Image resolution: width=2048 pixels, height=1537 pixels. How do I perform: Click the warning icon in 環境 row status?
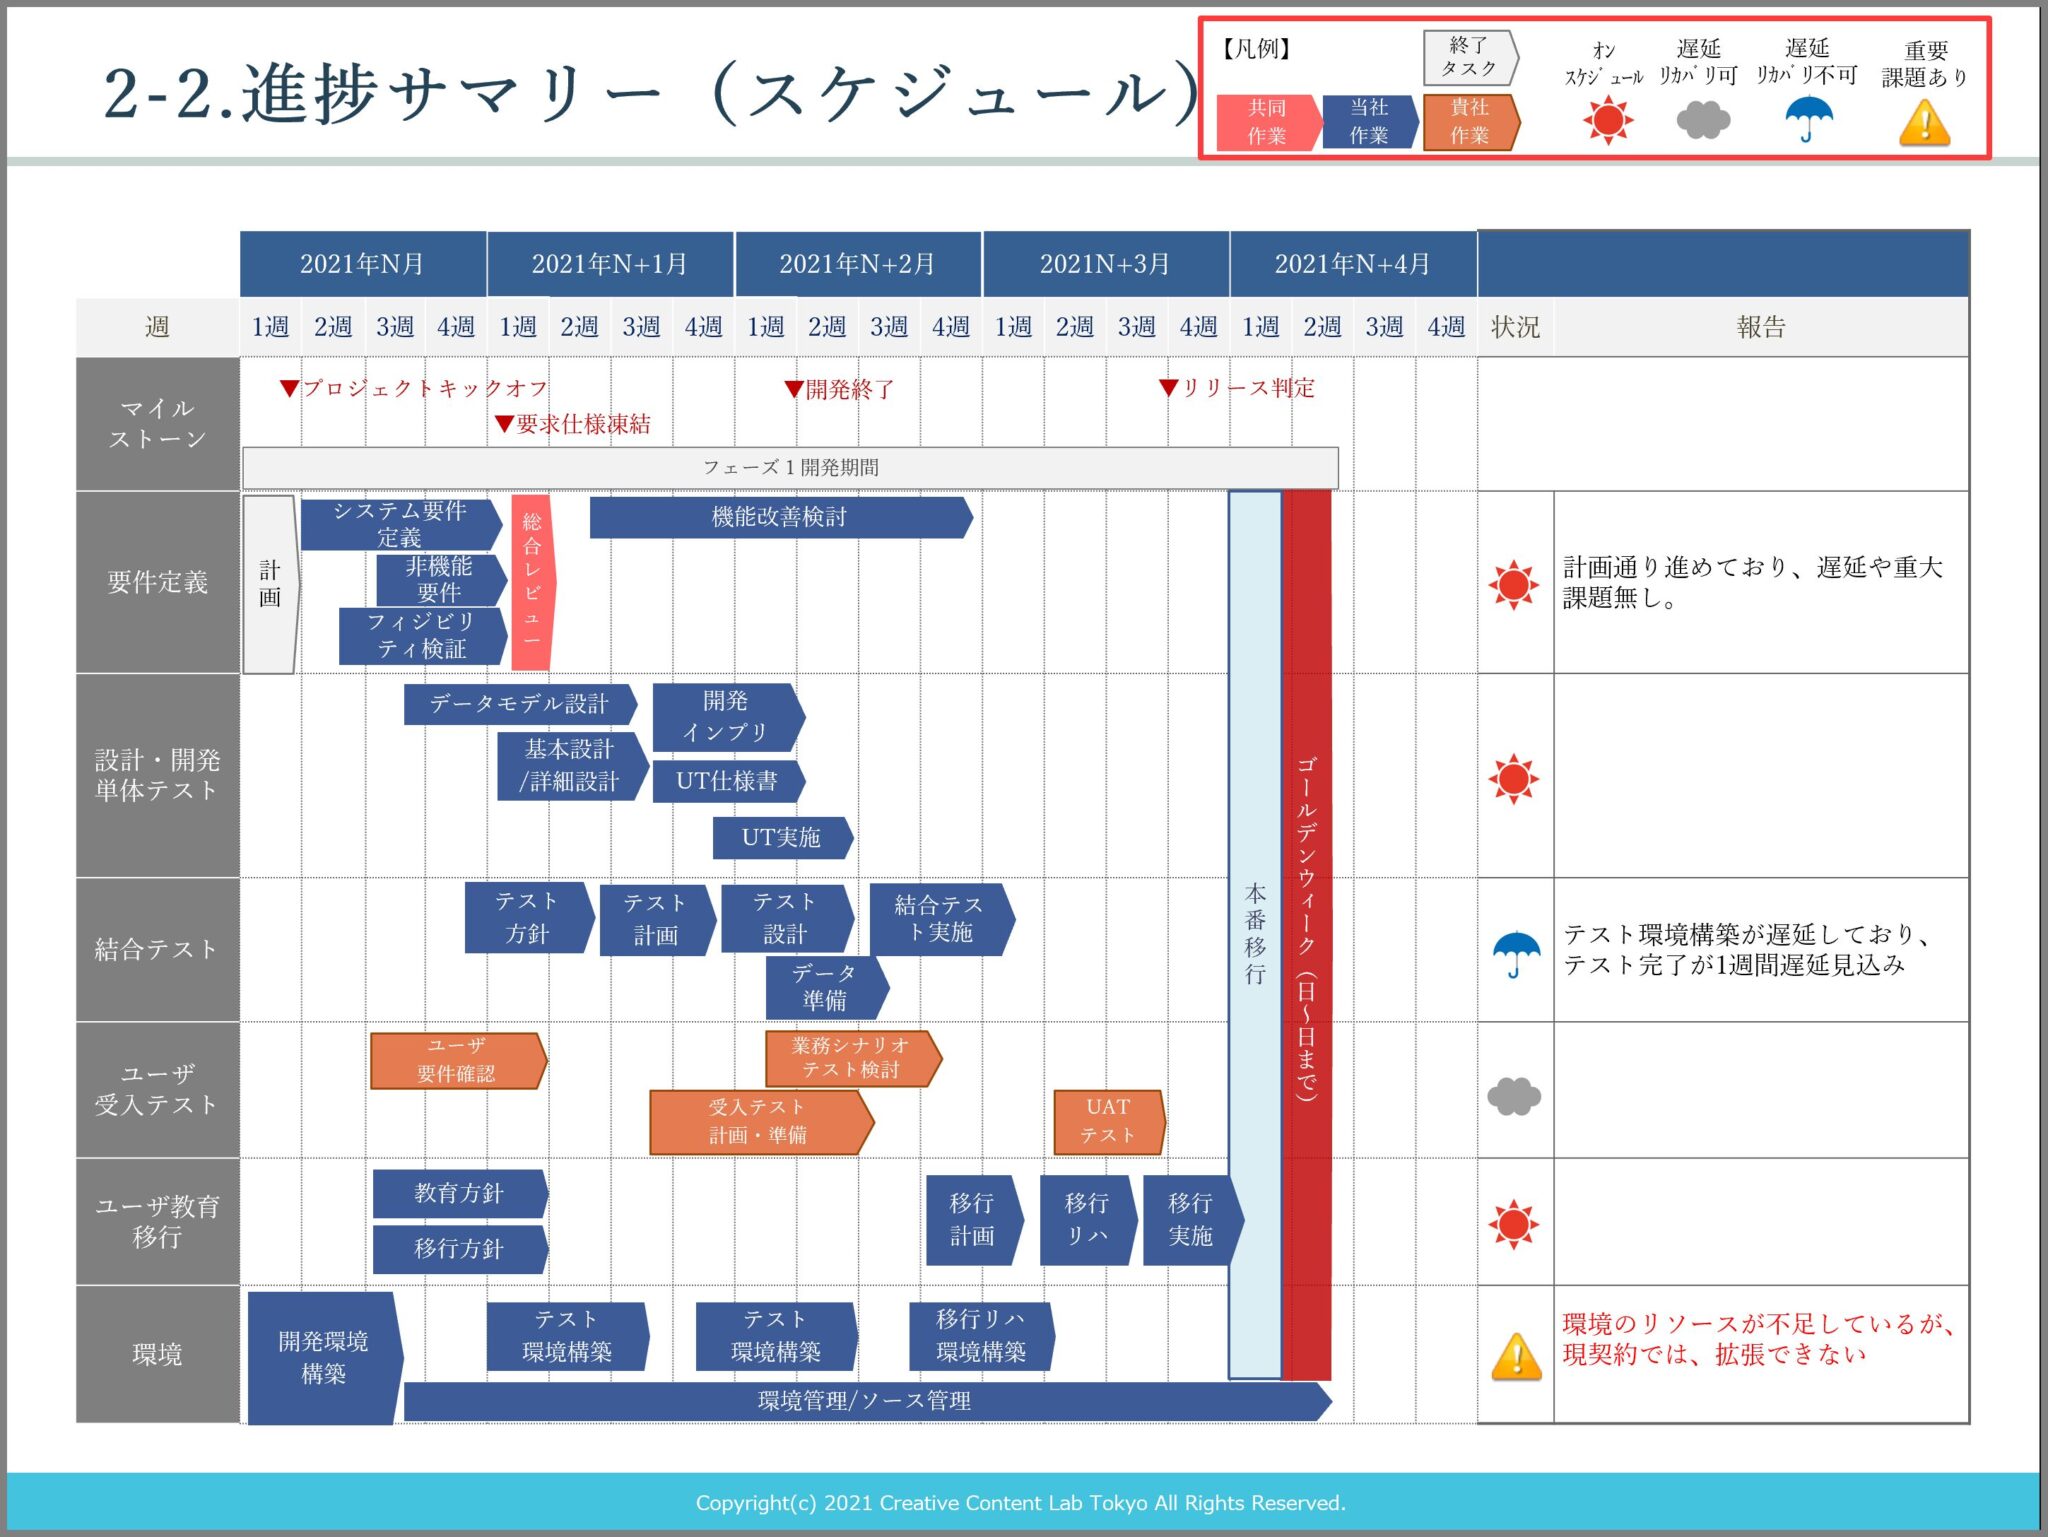point(1516,1358)
